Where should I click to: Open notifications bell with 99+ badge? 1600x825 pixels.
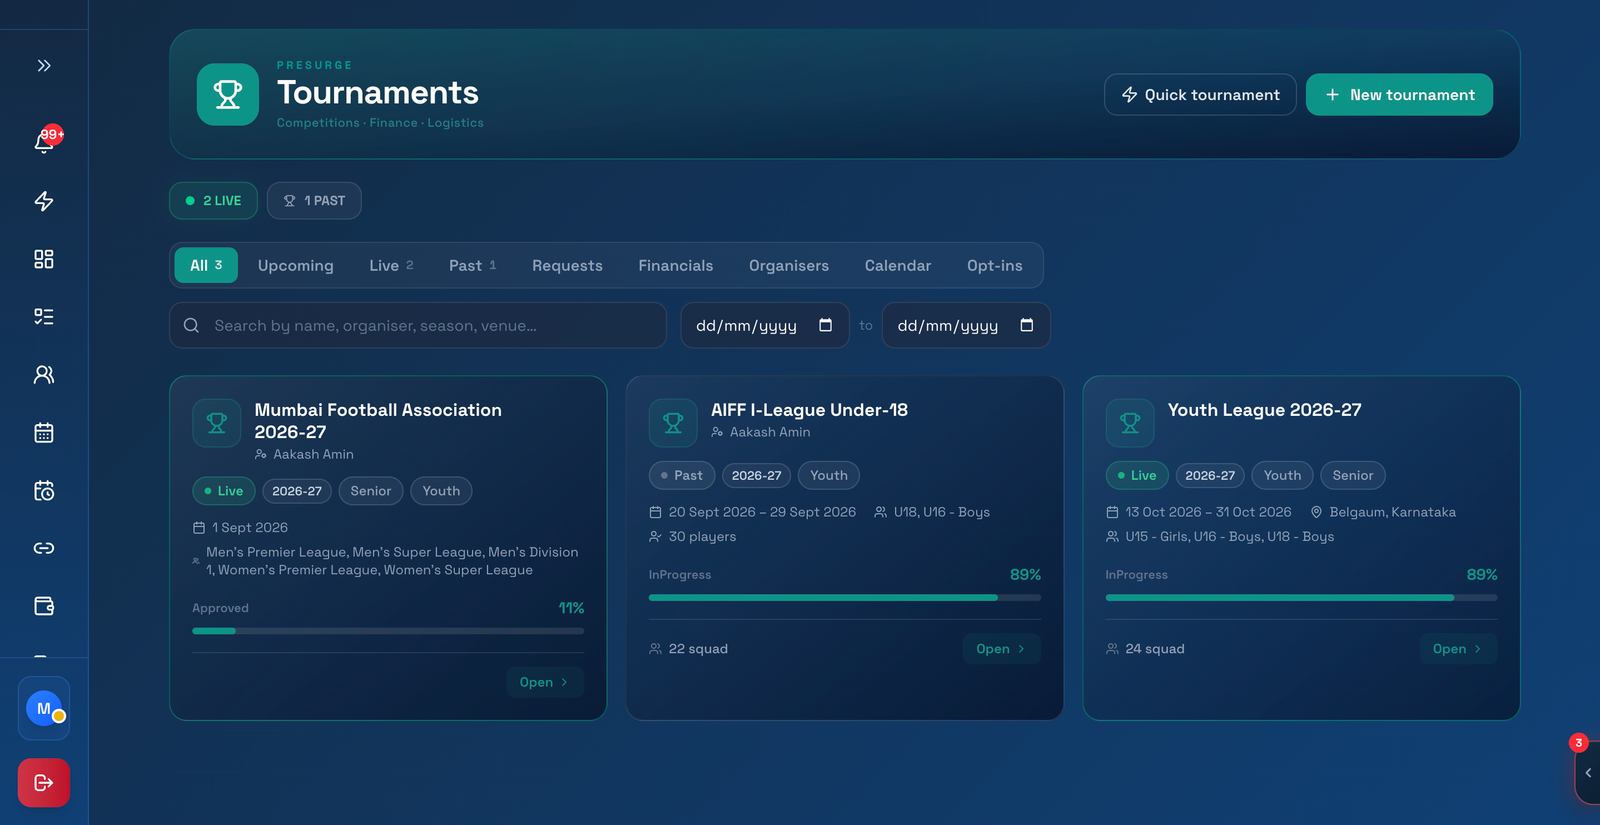pos(44,142)
